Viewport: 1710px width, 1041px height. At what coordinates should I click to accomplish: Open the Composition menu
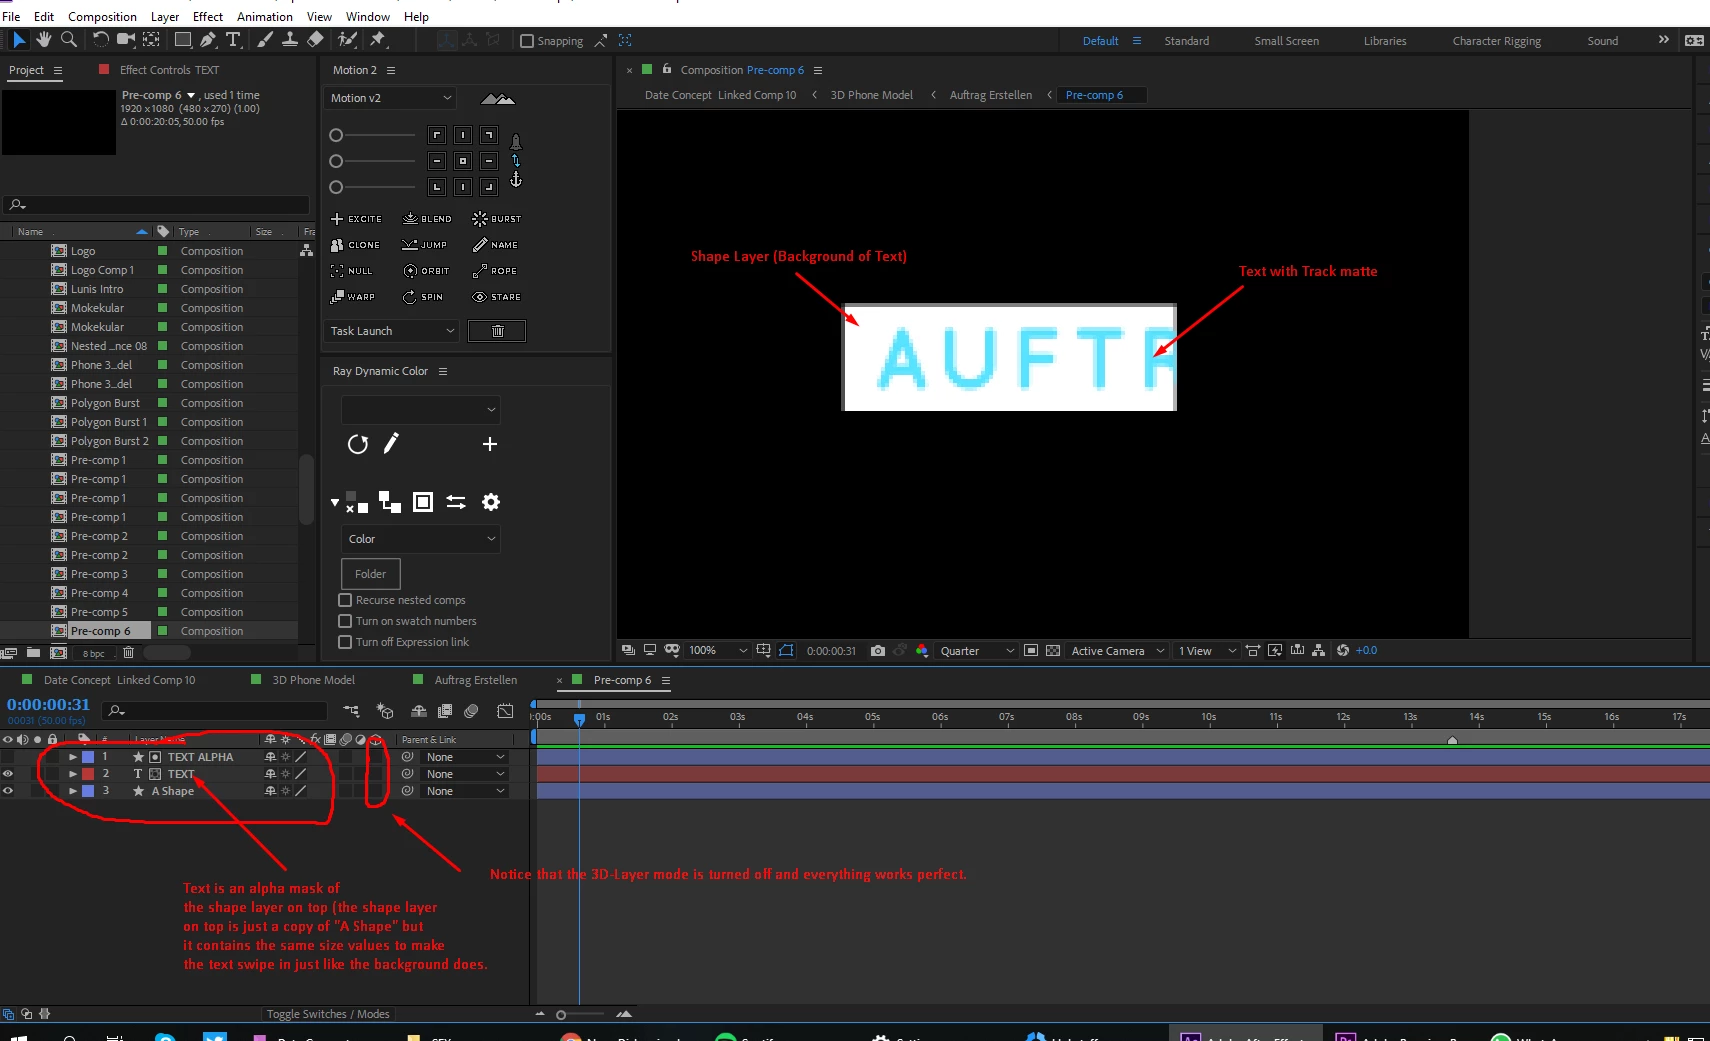(102, 16)
